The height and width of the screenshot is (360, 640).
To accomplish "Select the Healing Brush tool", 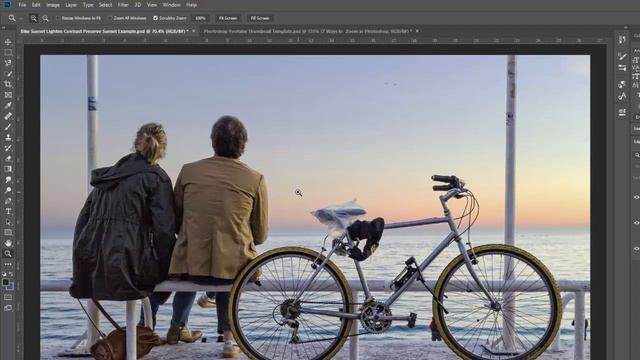I will pos(8,116).
